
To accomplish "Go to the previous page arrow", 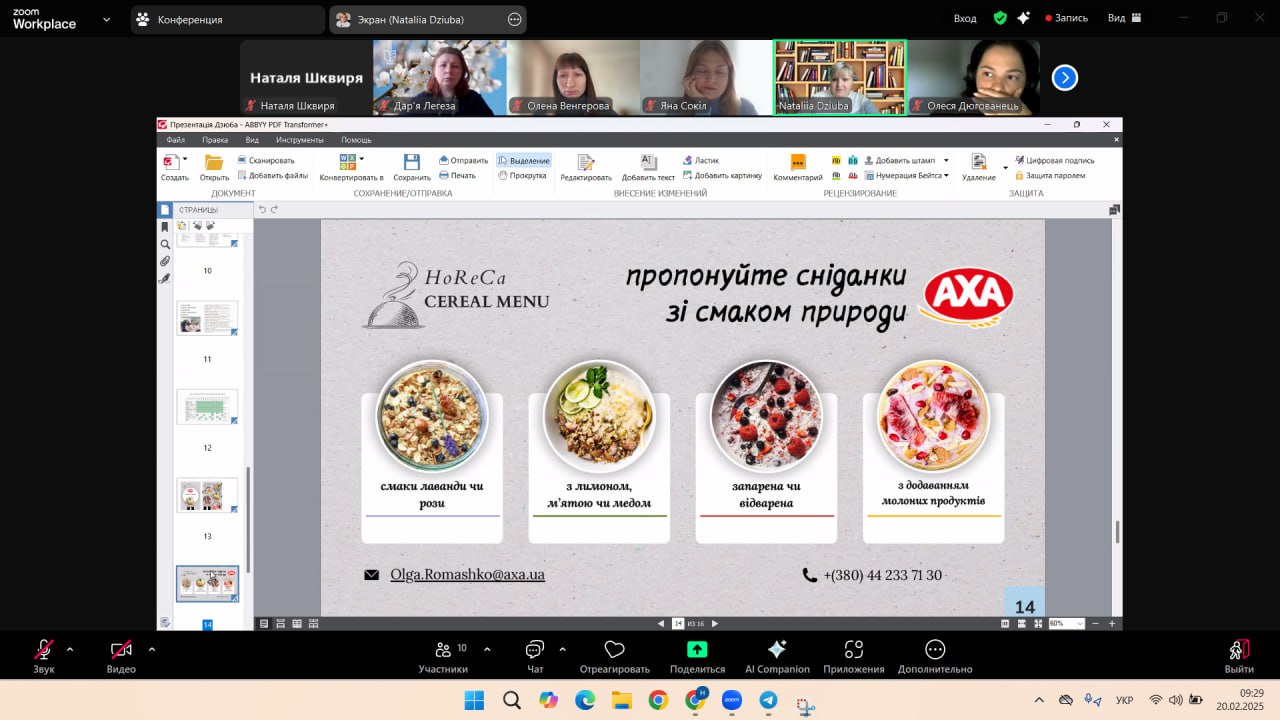I will coord(661,623).
